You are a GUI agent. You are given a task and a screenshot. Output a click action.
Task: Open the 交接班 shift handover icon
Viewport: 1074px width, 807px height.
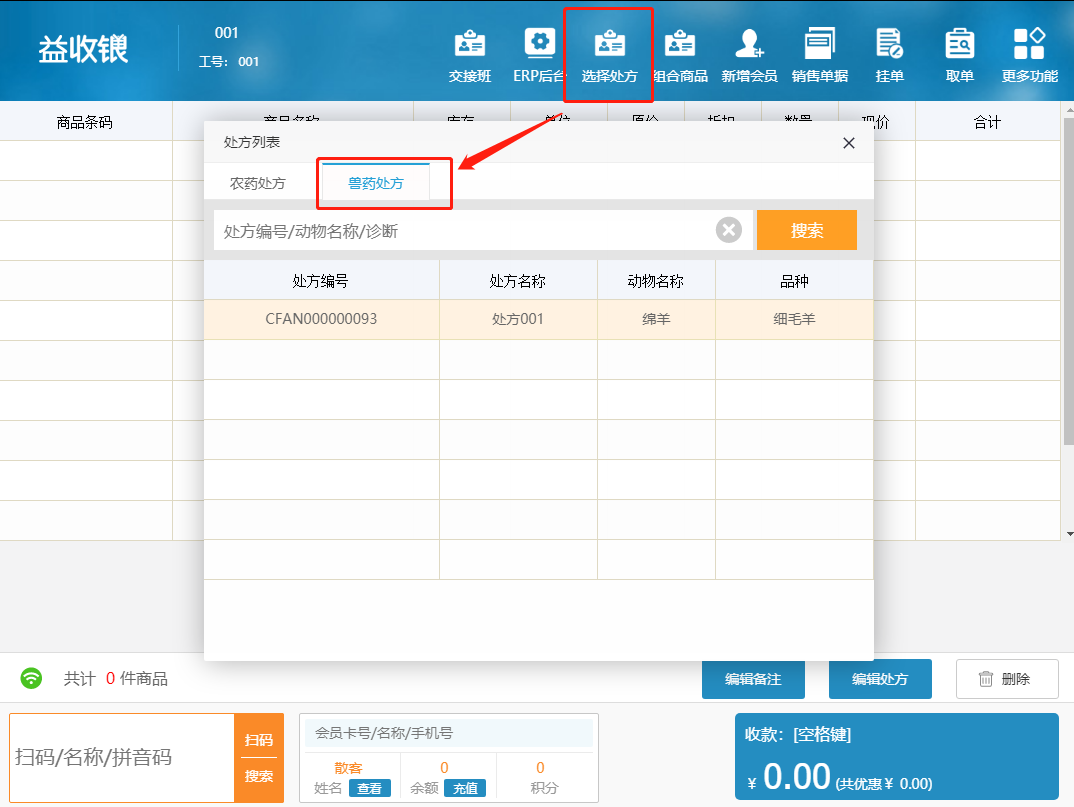[470, 56]
